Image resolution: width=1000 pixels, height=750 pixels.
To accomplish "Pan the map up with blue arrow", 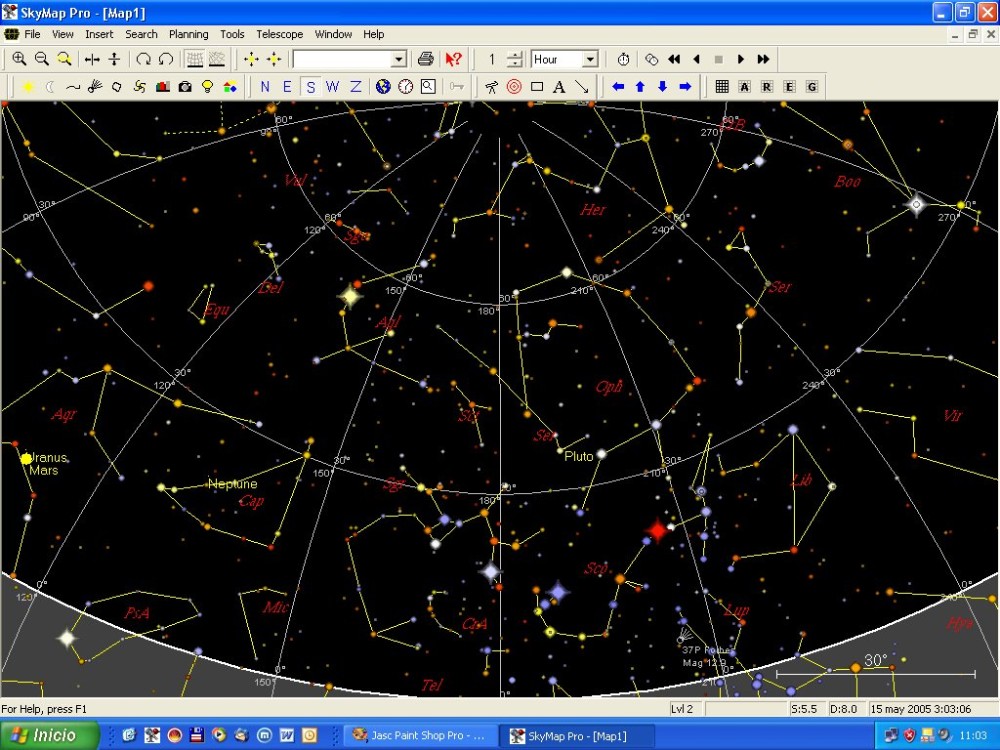I will click(x=640, y=87).
